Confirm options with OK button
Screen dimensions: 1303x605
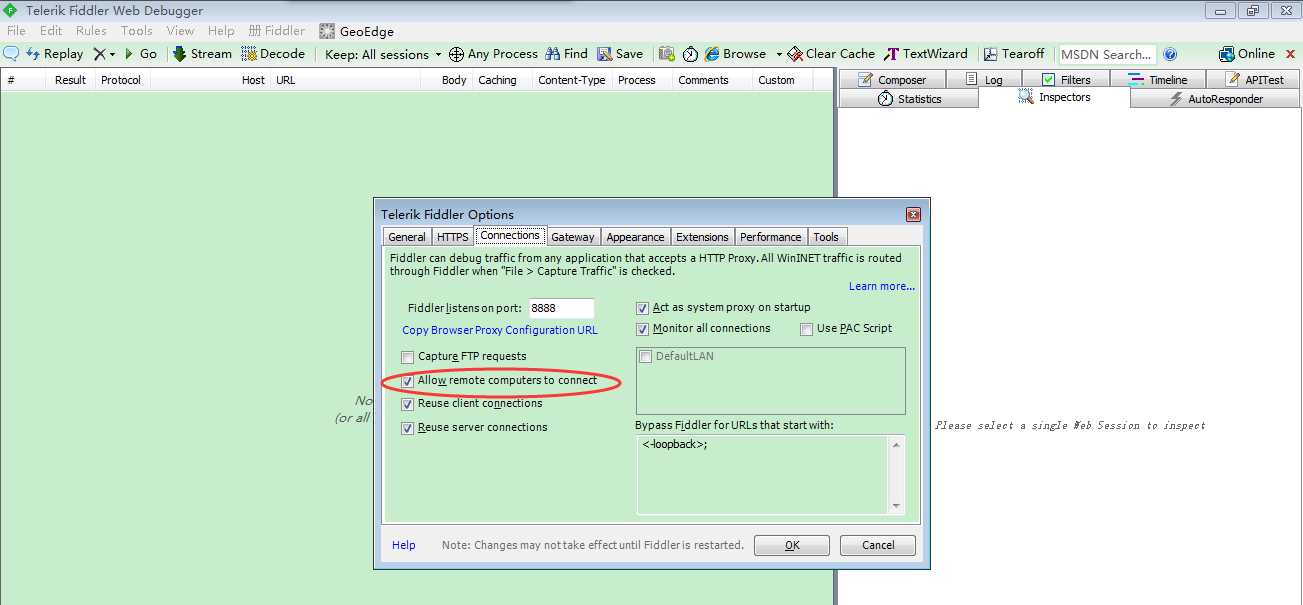pyautogui.click(x=792, y=545)
